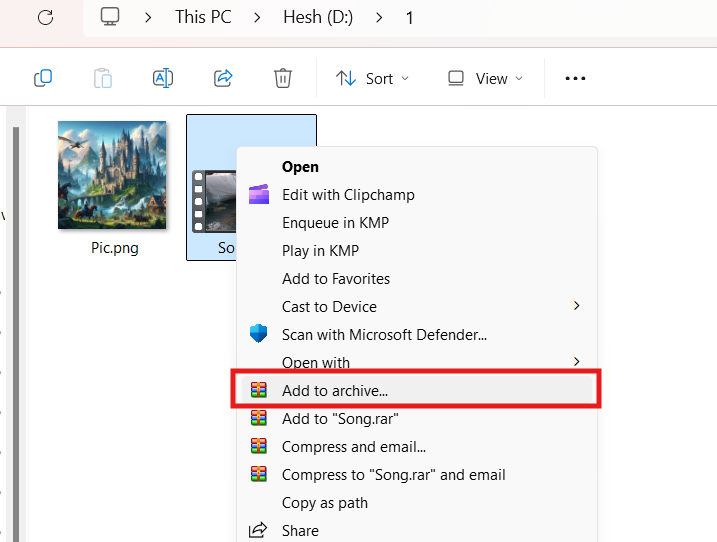
Task: Select the Song video file thumbnail
Action: (x=214, y=201)
